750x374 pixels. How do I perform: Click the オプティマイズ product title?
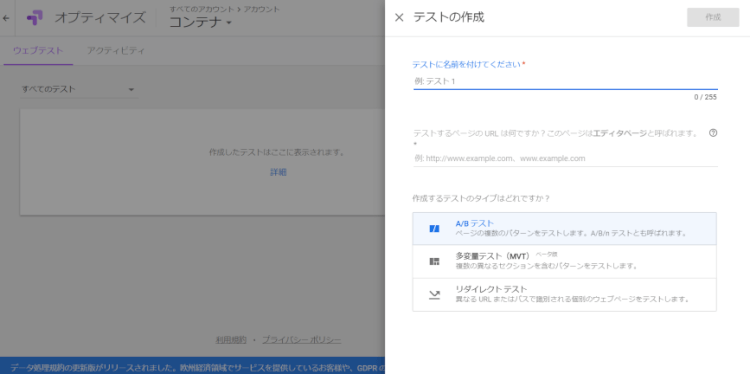(x=99, y=18)
